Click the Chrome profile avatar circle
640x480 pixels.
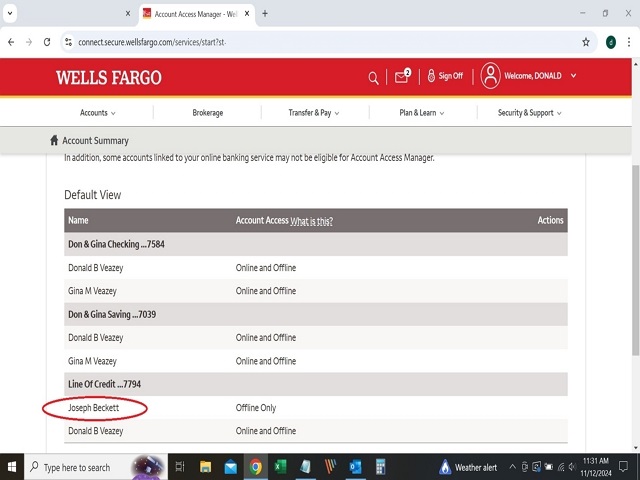coord(611,42)
